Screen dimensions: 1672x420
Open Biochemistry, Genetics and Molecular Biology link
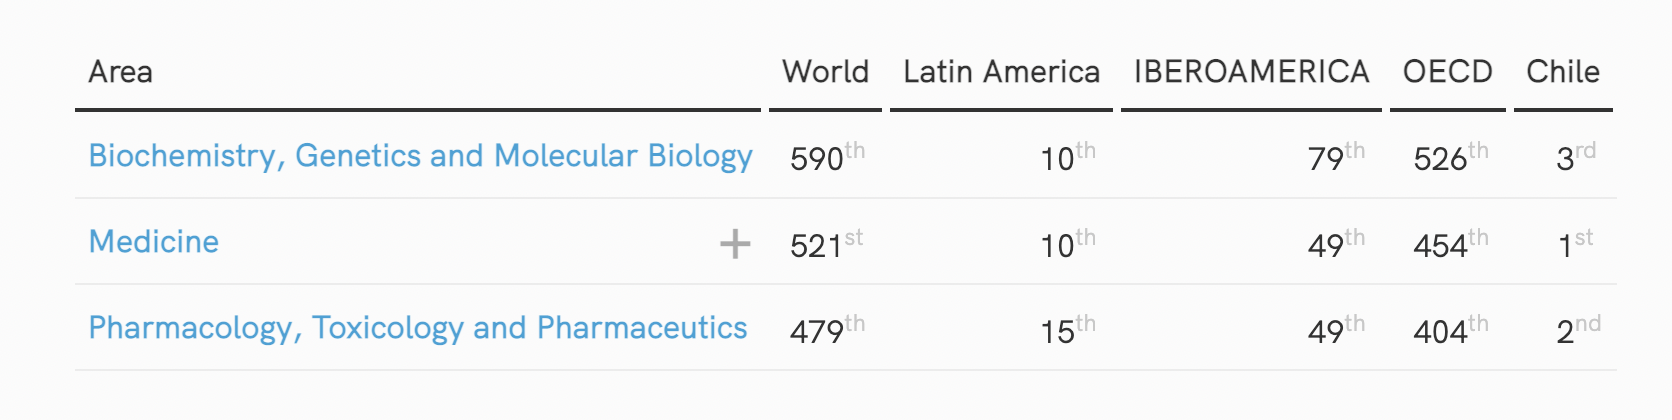[x=420, y=156]
